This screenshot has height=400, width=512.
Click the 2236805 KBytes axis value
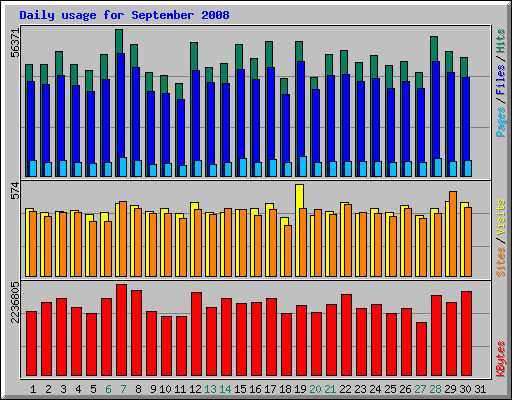15,302
